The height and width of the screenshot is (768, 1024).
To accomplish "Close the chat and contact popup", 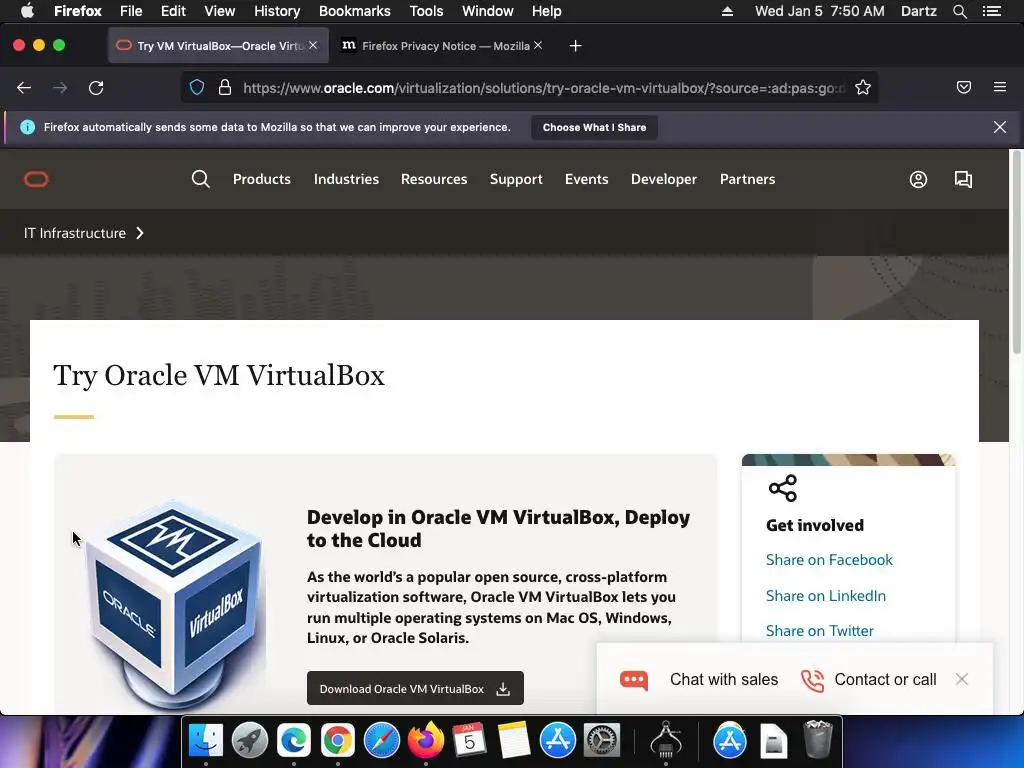I will [961, 679].
